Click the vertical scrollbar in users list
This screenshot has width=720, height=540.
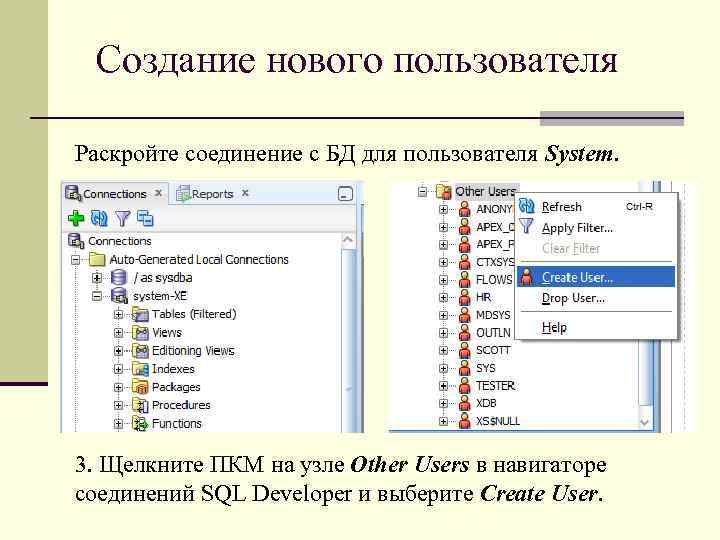[645, 372]
